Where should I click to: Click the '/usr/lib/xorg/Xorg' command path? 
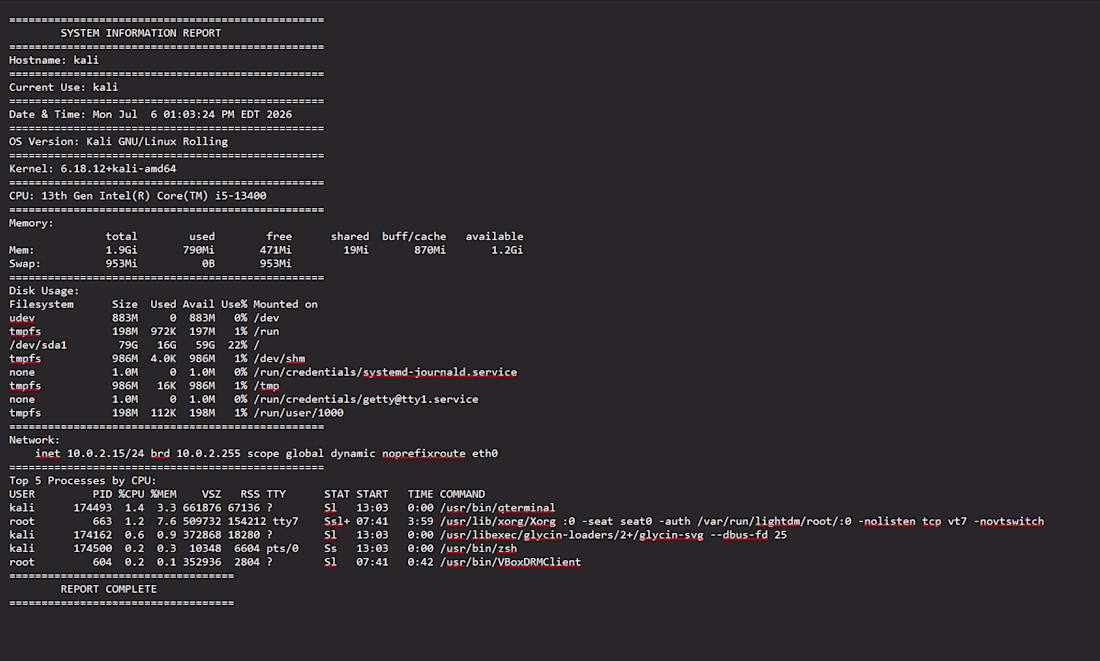pos(497,521)
